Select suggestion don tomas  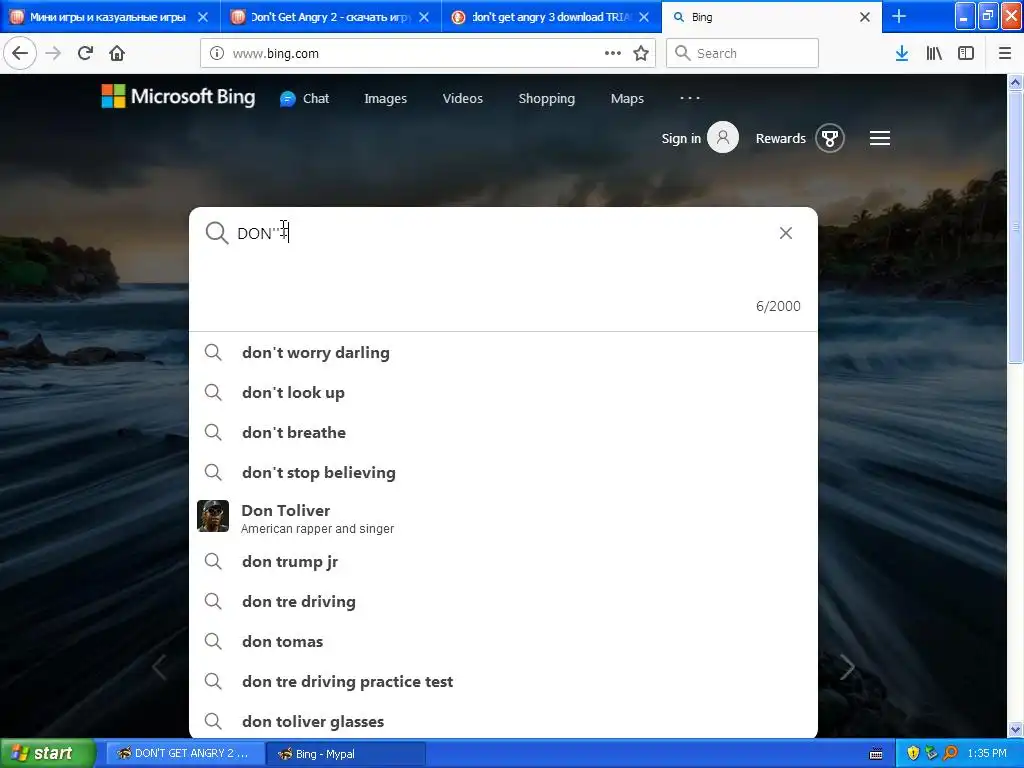pos(503,641)
